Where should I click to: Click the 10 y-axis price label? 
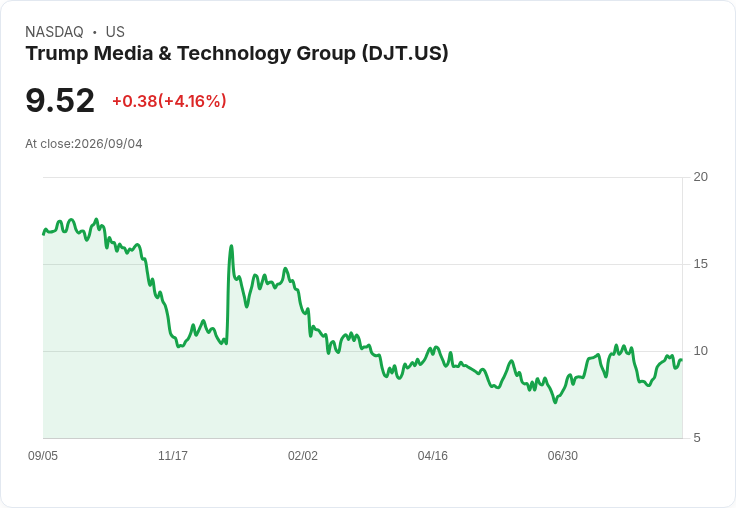pos(700,351)
